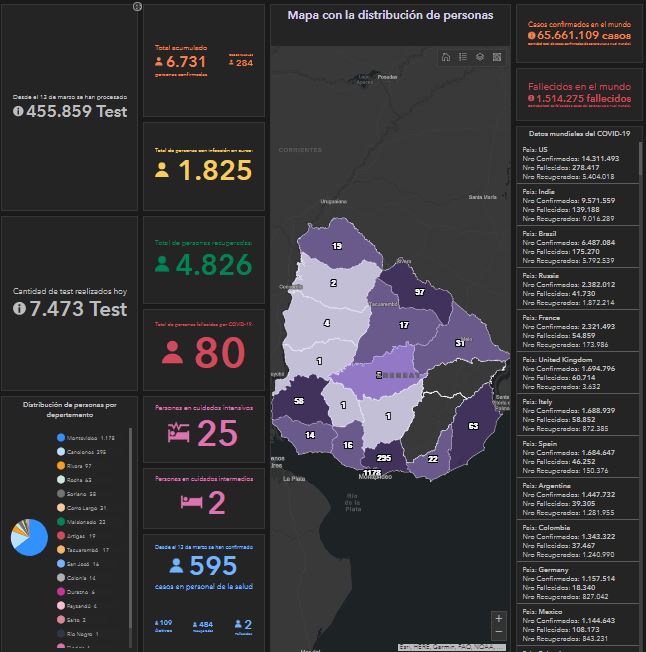Click the large blue pie chart slice
The height and width of the screenshot is (652, 646).
pyautogui.click(x=32, y=540)
